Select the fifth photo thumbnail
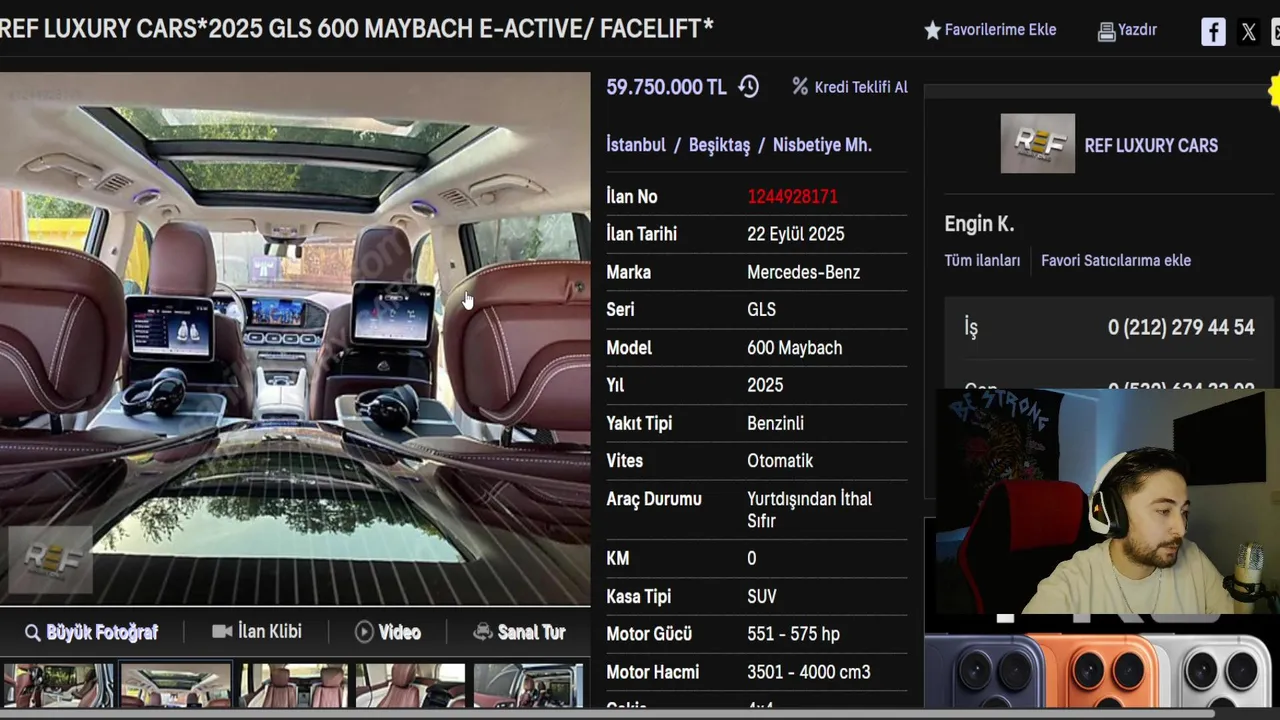 click(x=528, y=685)
